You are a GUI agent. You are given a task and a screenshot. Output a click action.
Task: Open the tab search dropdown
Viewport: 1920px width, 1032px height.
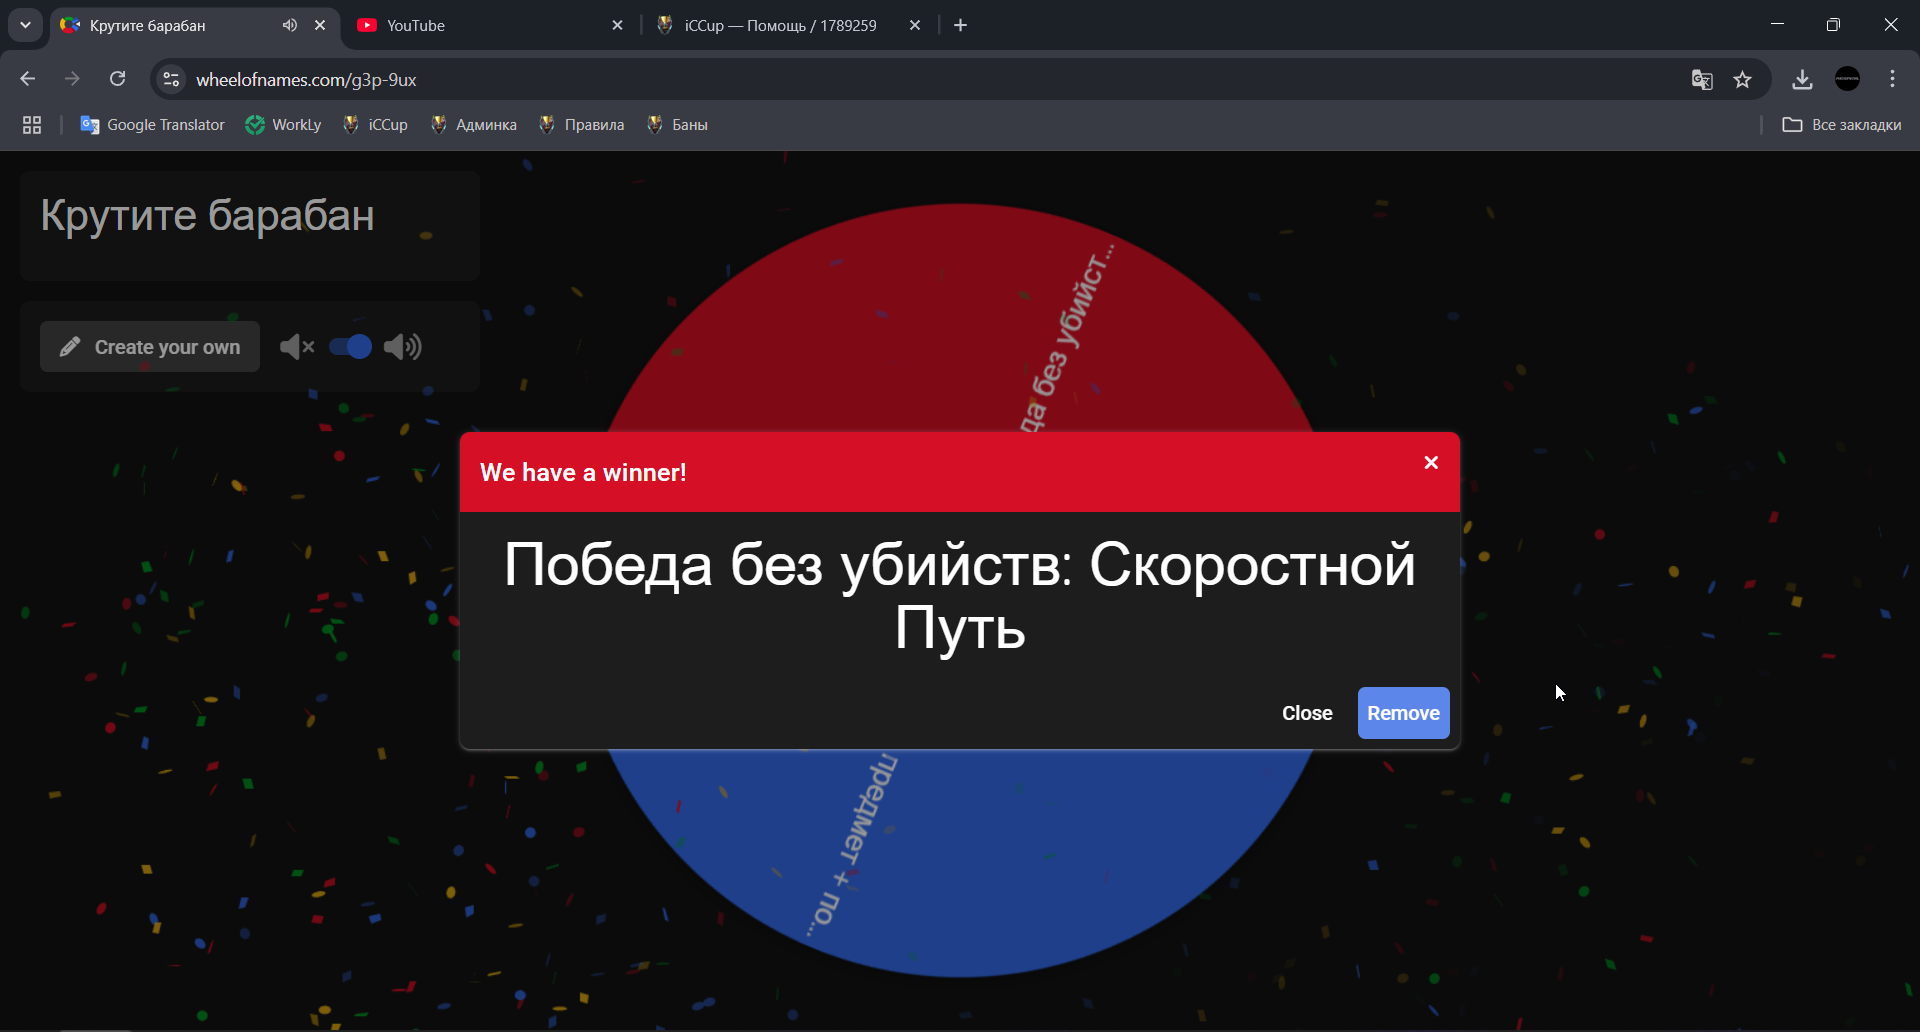coord(25,25)
